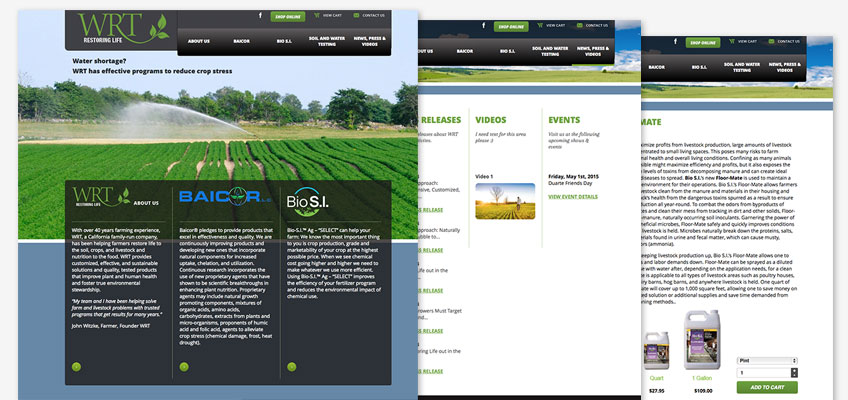Image resolution: width=848 pixels, height=400 pixels.
Task: Open the Pint size dropdown
Action: (767, 361)
